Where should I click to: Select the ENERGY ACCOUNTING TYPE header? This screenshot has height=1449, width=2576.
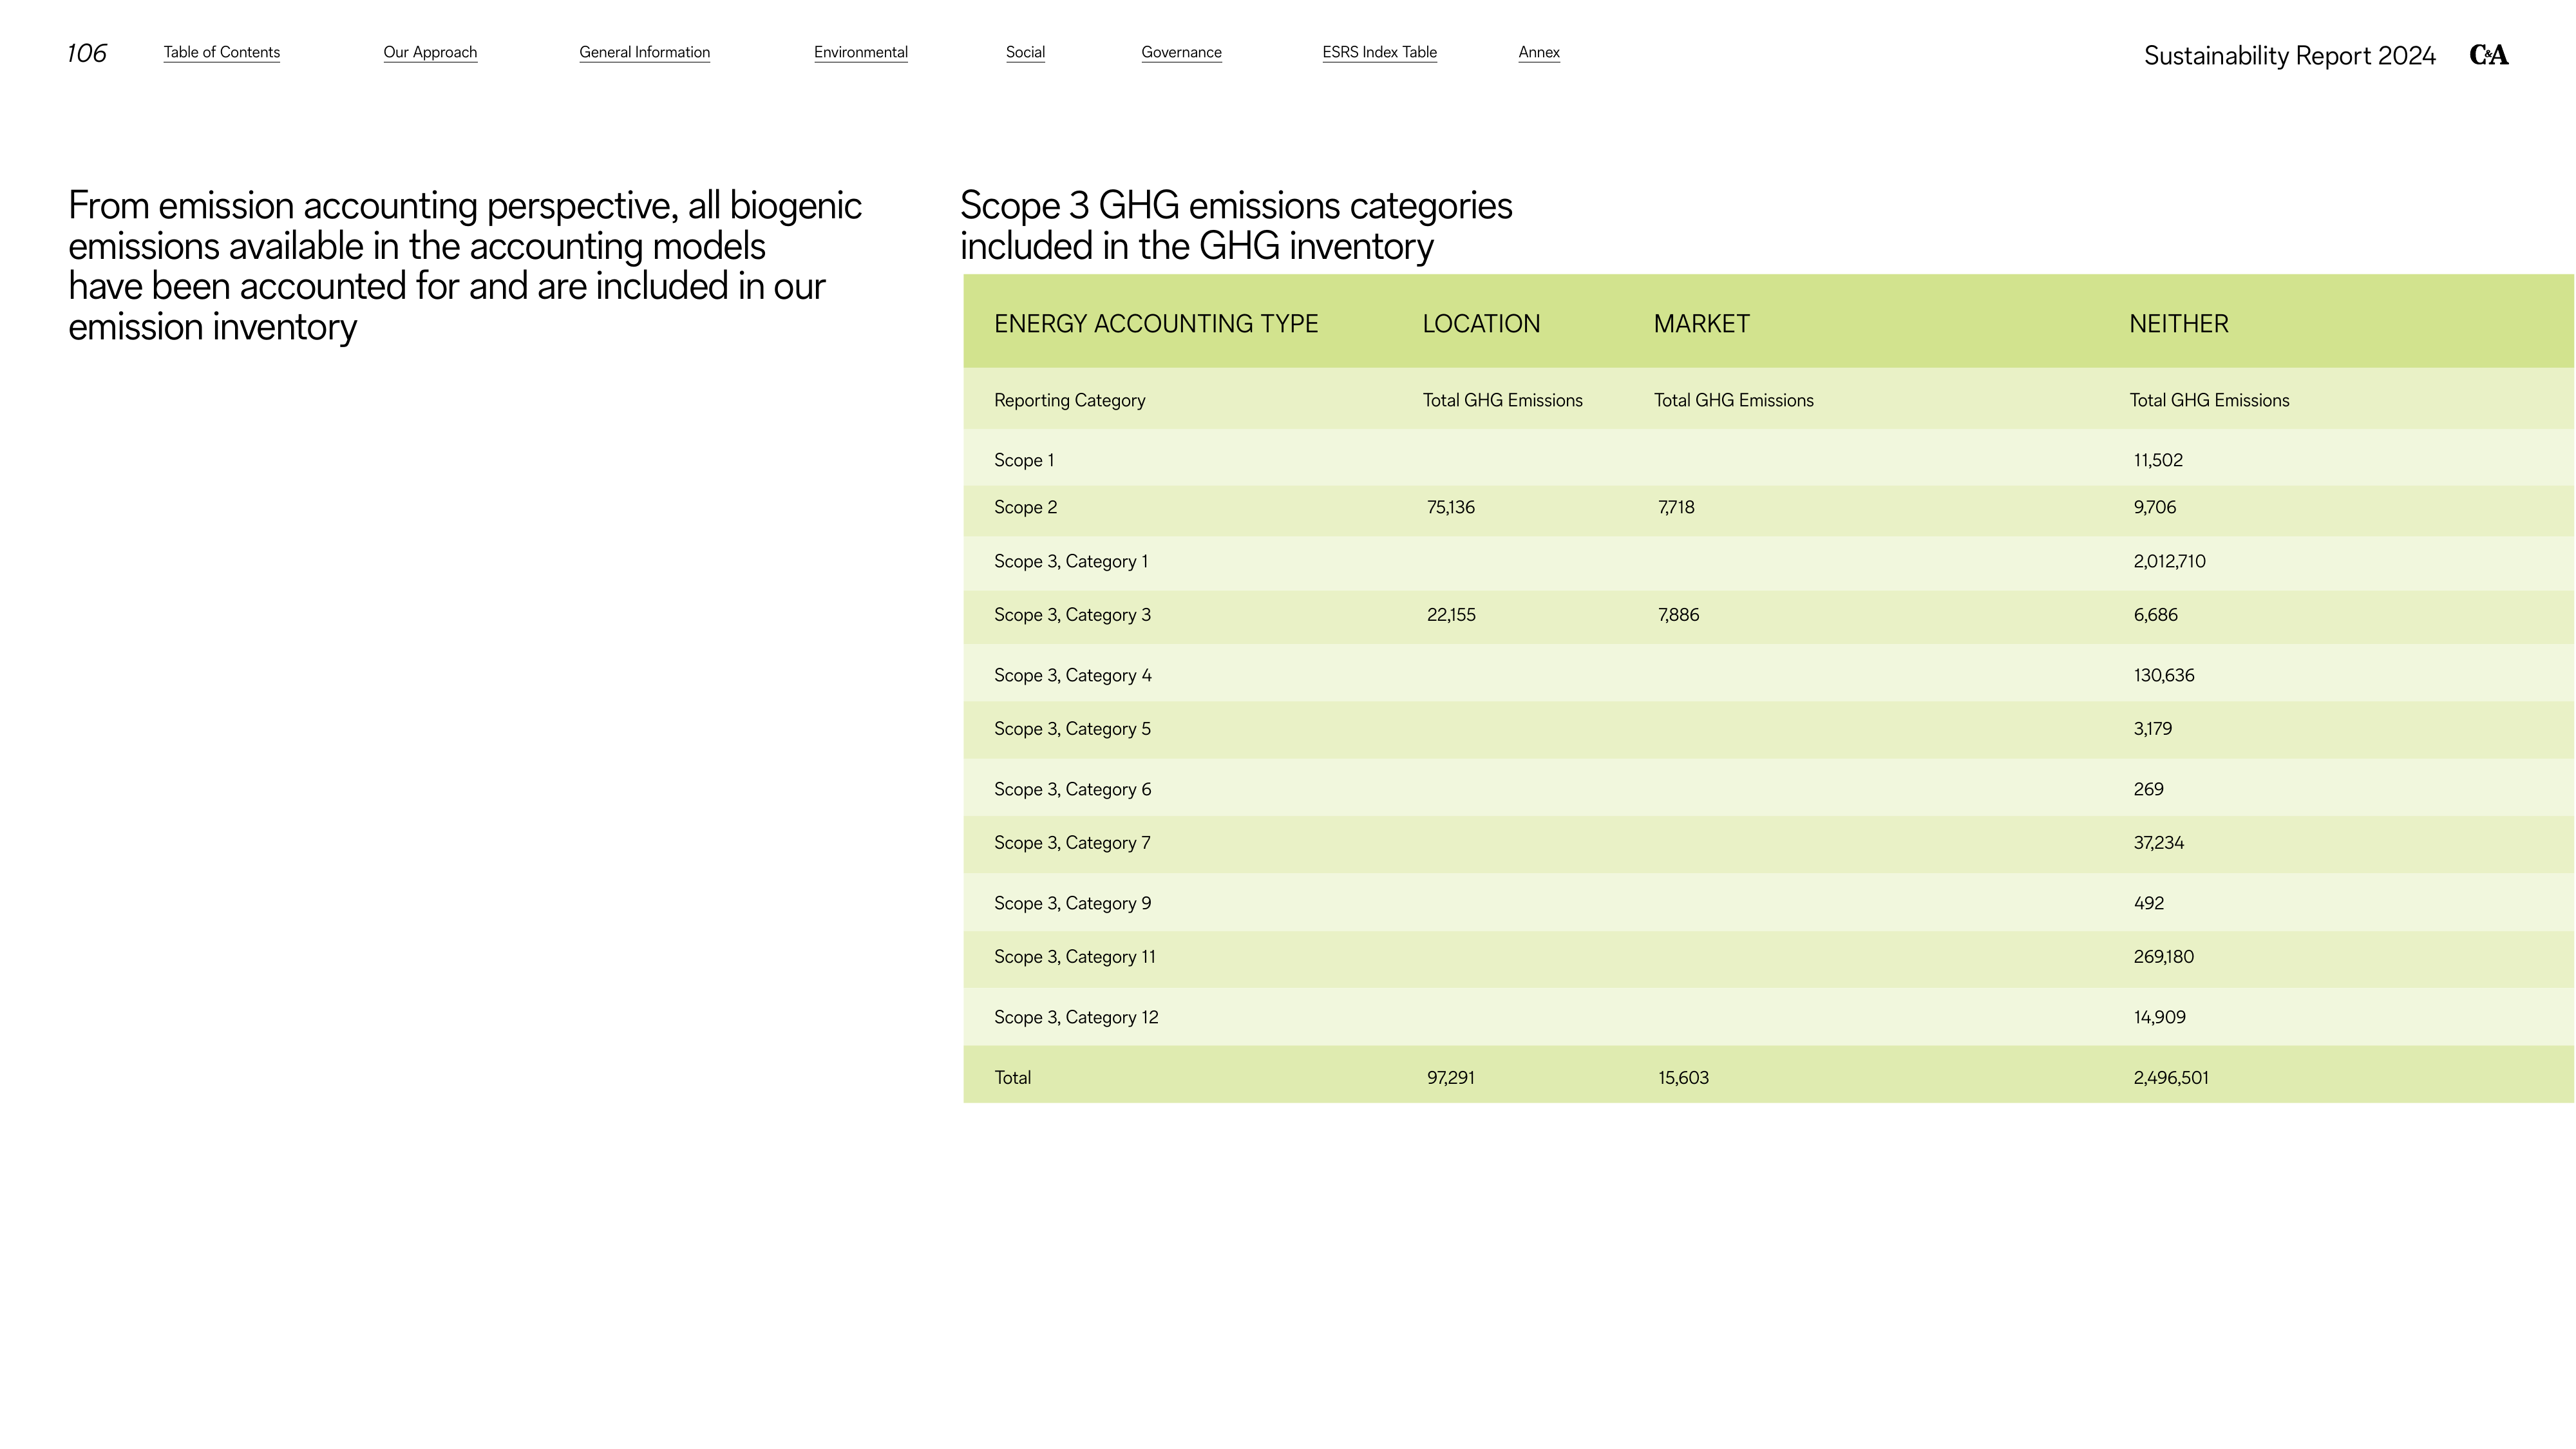(x=1155, y=324)
